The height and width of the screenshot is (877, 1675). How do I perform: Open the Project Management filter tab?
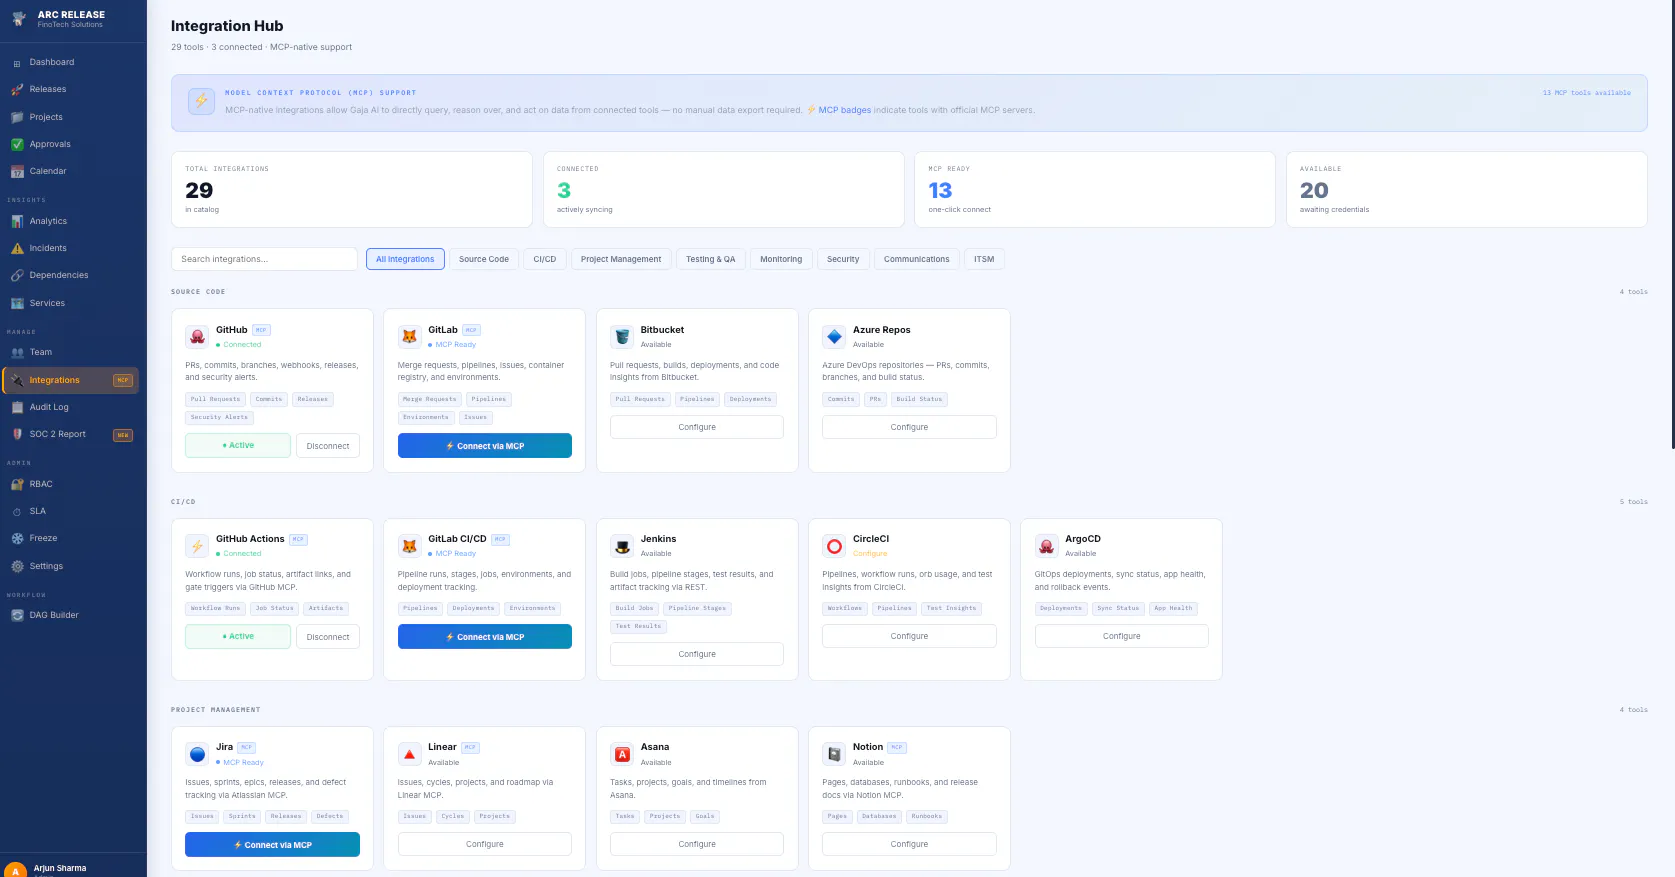coord(621,259)
